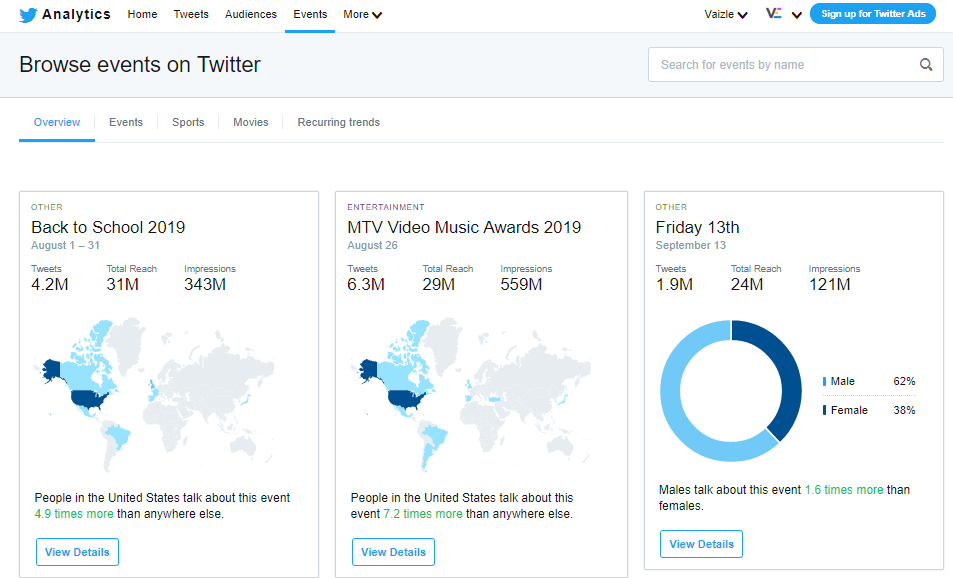Click the 62% Male percentage
This screenshot has height=578, width=953.
904,381
